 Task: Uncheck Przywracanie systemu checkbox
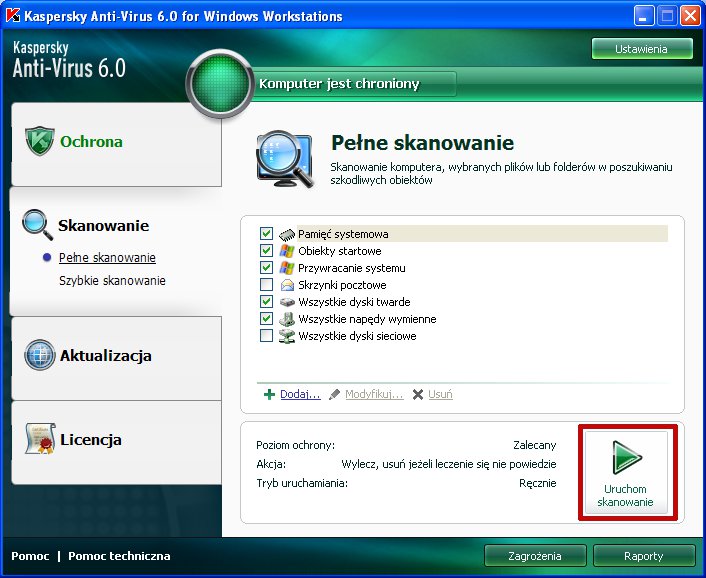[266, 267]
